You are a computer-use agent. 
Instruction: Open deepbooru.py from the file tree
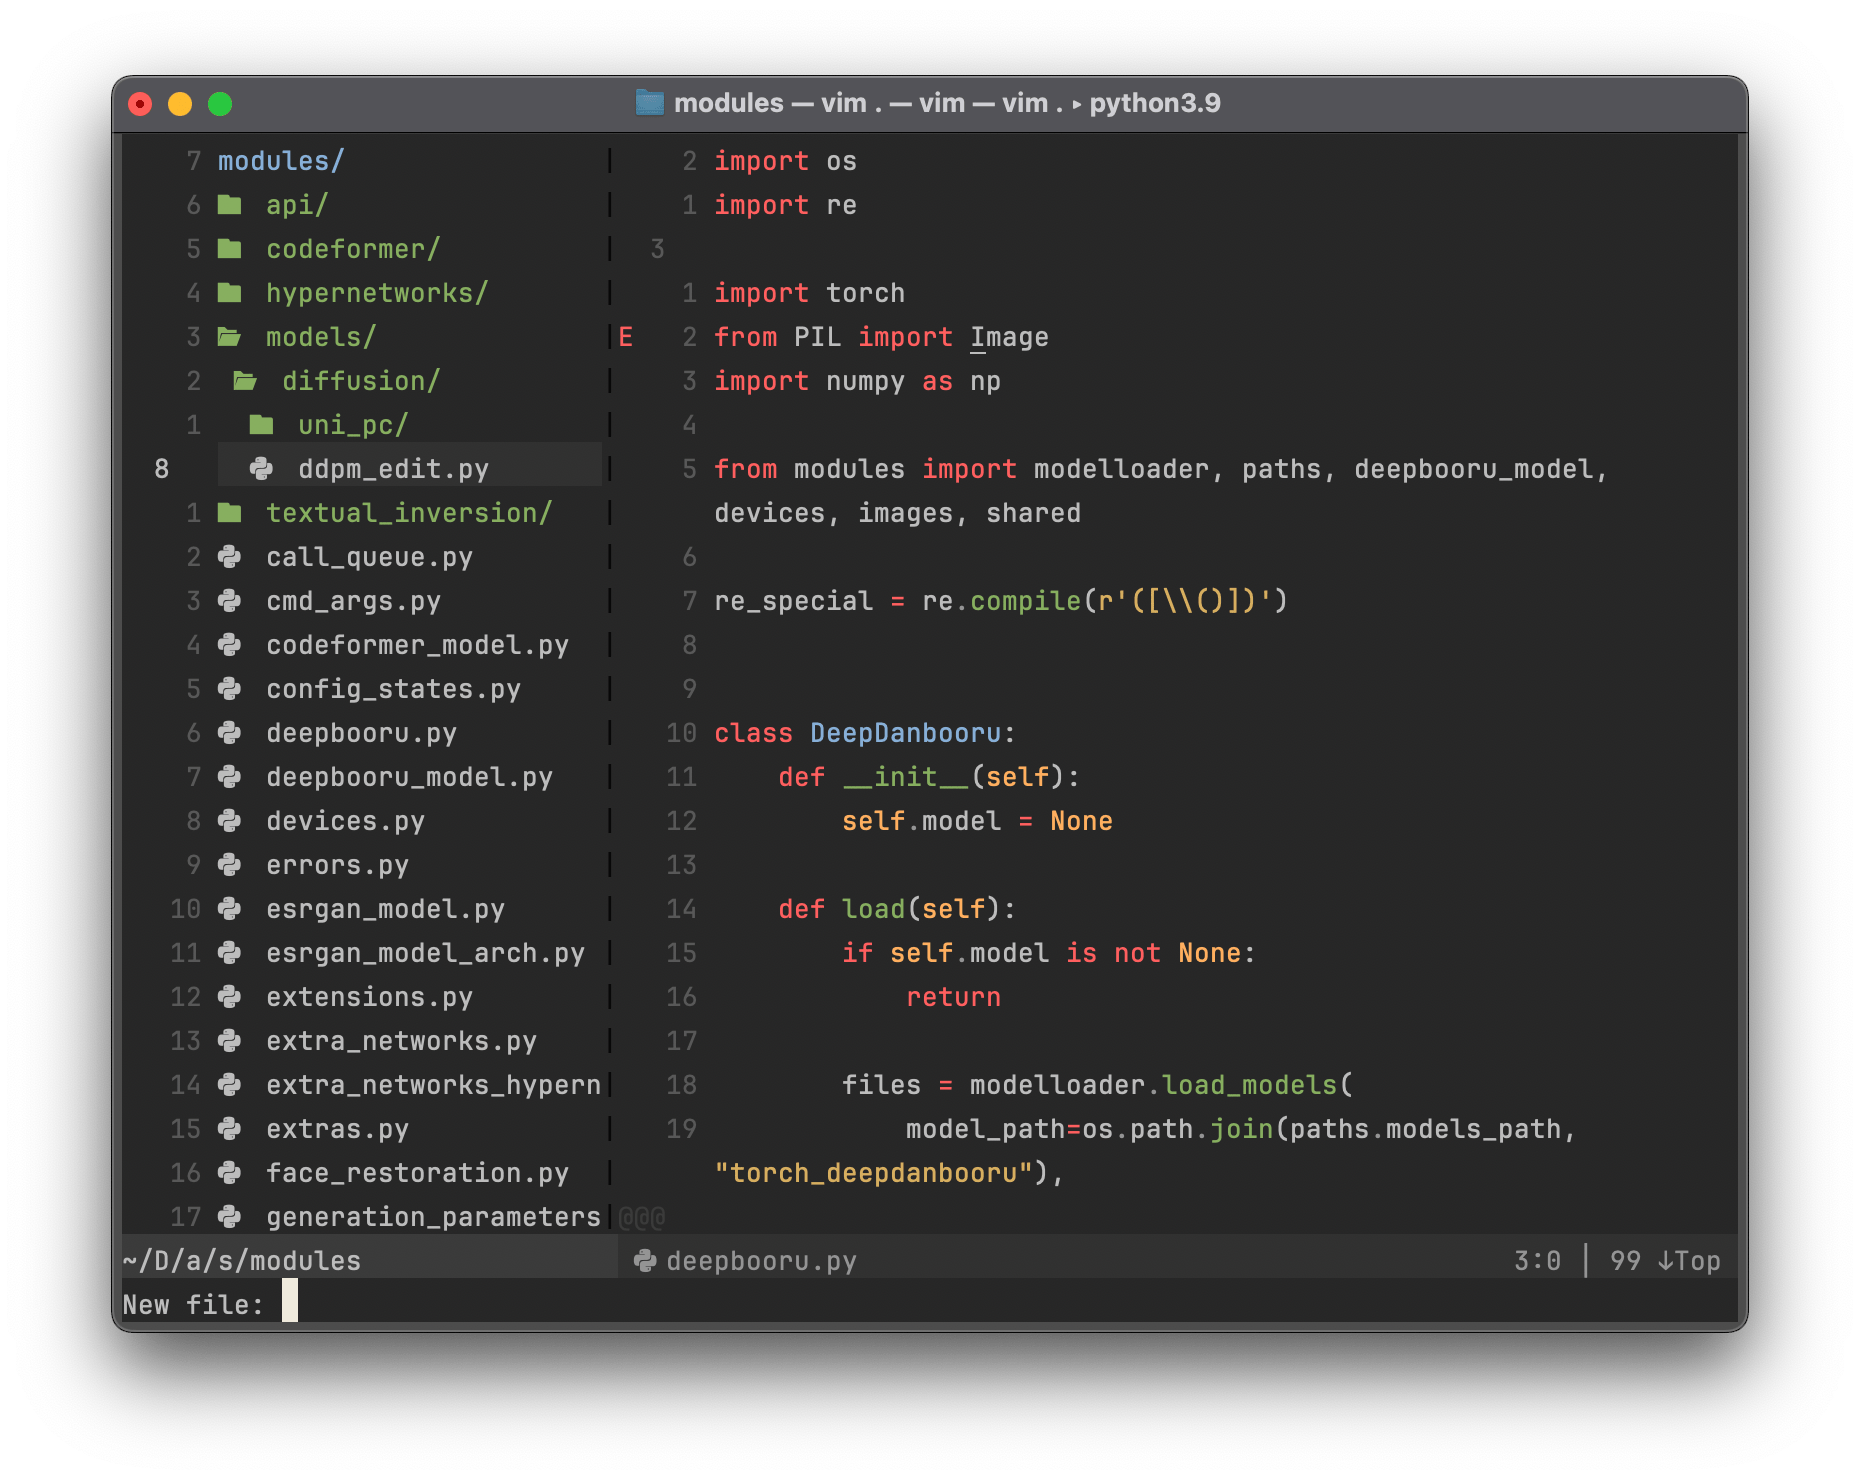click(361, 733)
